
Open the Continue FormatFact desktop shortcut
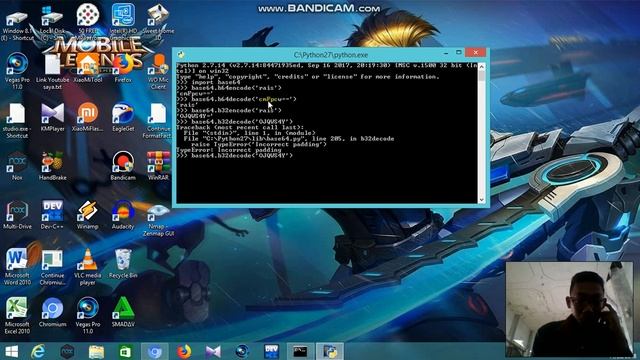click(158, 121)
